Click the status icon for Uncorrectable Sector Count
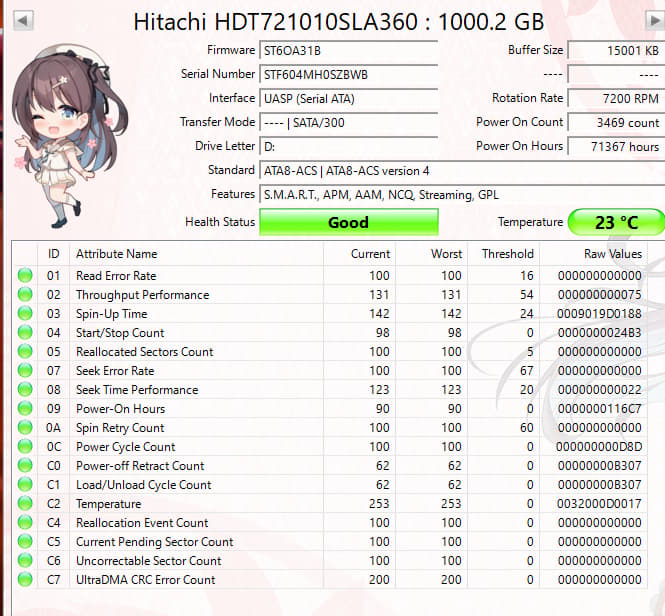Screen dimensions: 665x616 [25, 560]
